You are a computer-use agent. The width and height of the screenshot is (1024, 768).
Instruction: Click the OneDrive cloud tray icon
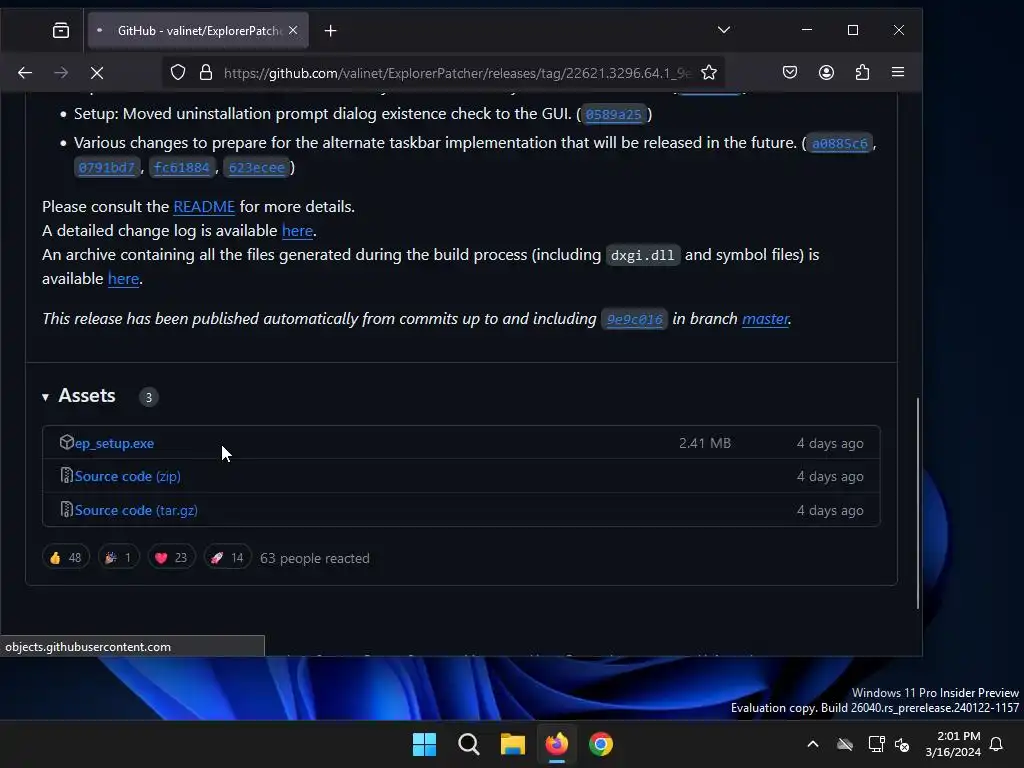pos(845,744)
